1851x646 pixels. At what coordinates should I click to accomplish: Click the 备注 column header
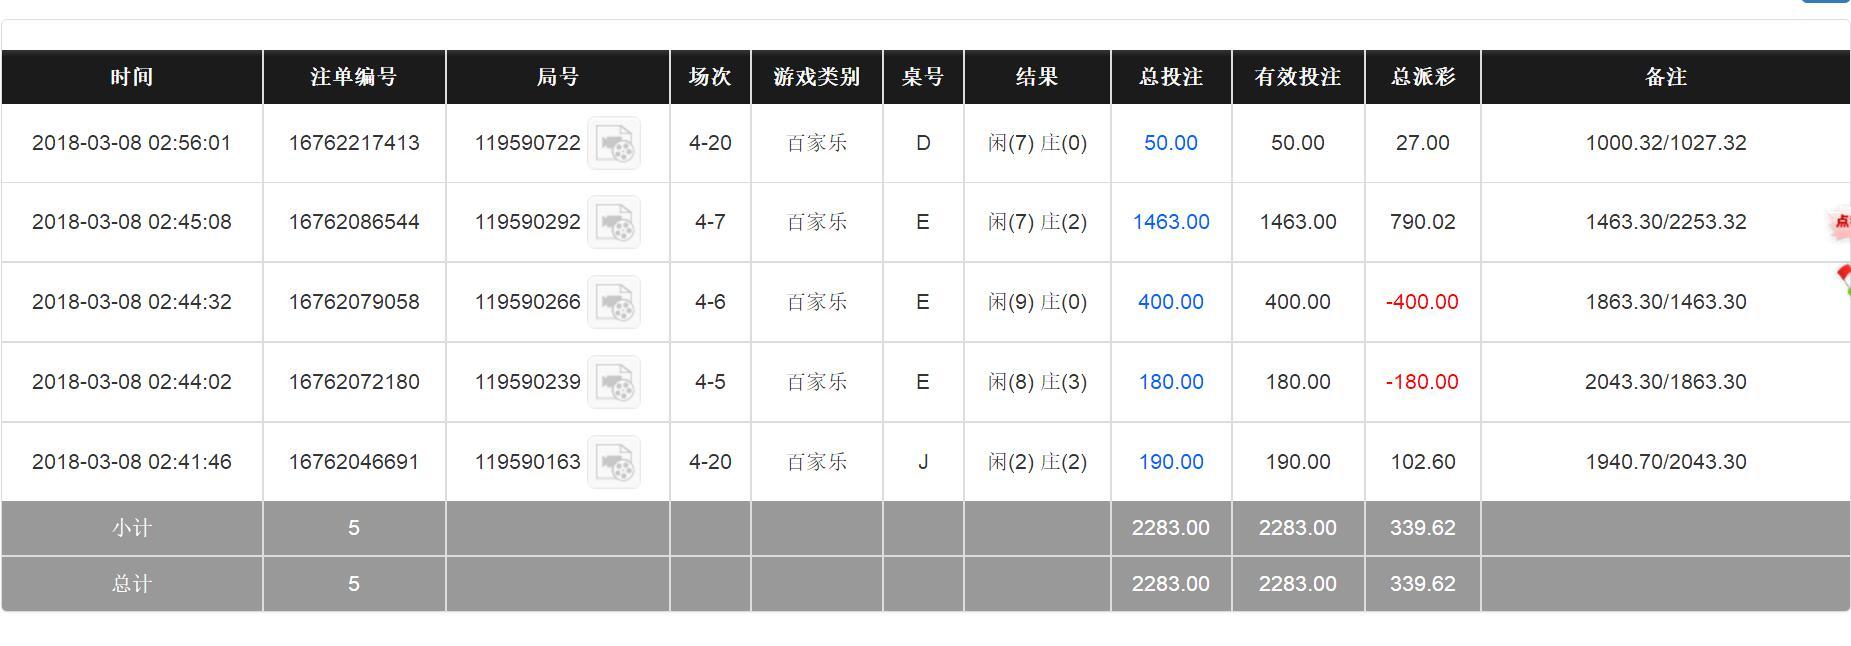(x=1665, y=77)
